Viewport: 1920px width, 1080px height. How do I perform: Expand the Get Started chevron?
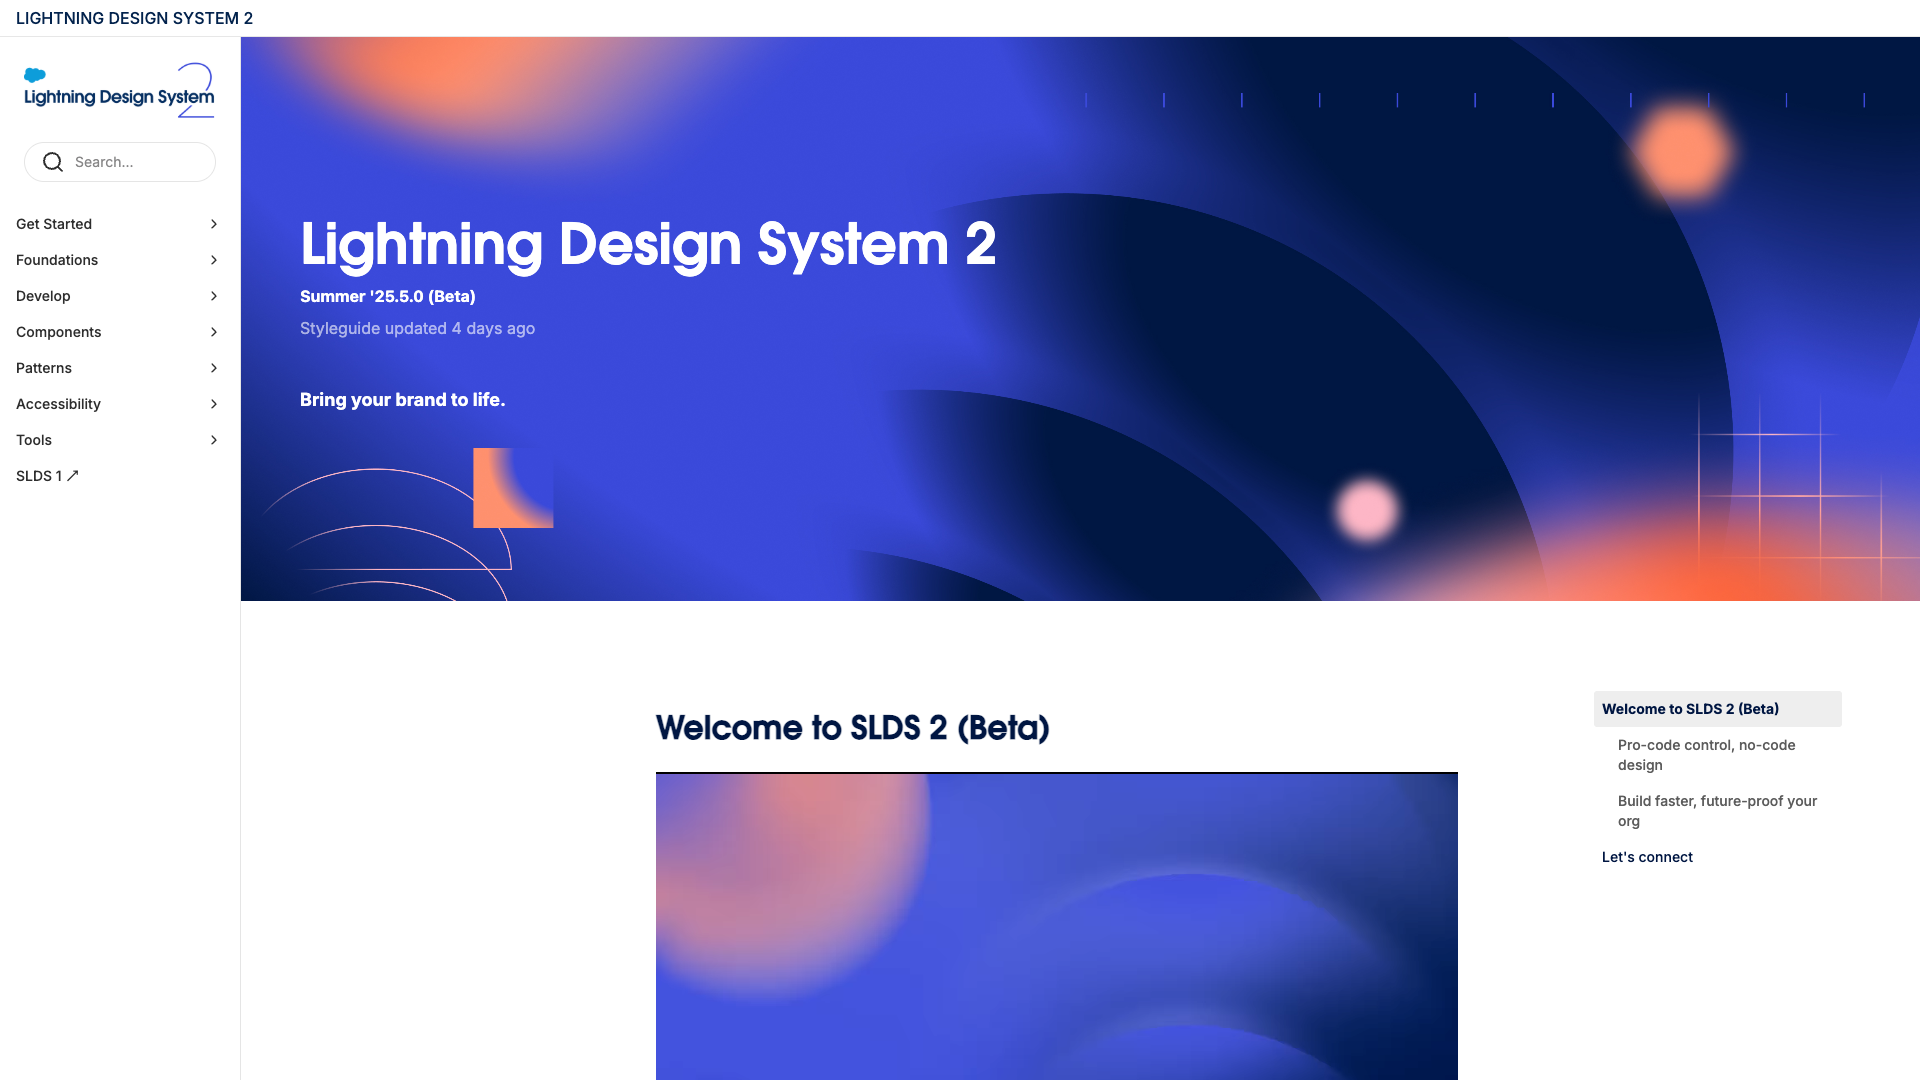214,224
